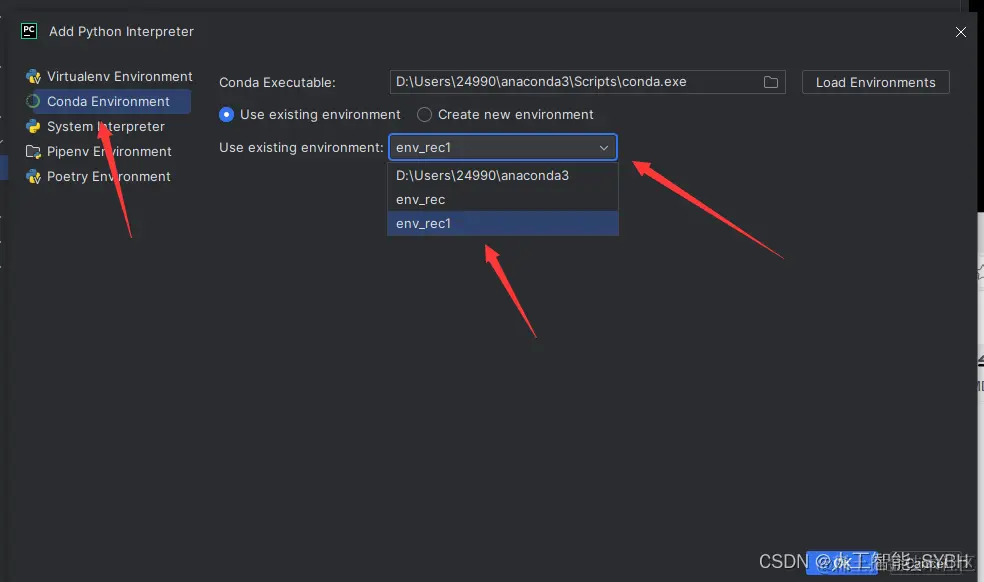The width and height of the screenshot is (984, 582).
Task: Click the Conda Environment ring icon
Action: pos(33,101)
